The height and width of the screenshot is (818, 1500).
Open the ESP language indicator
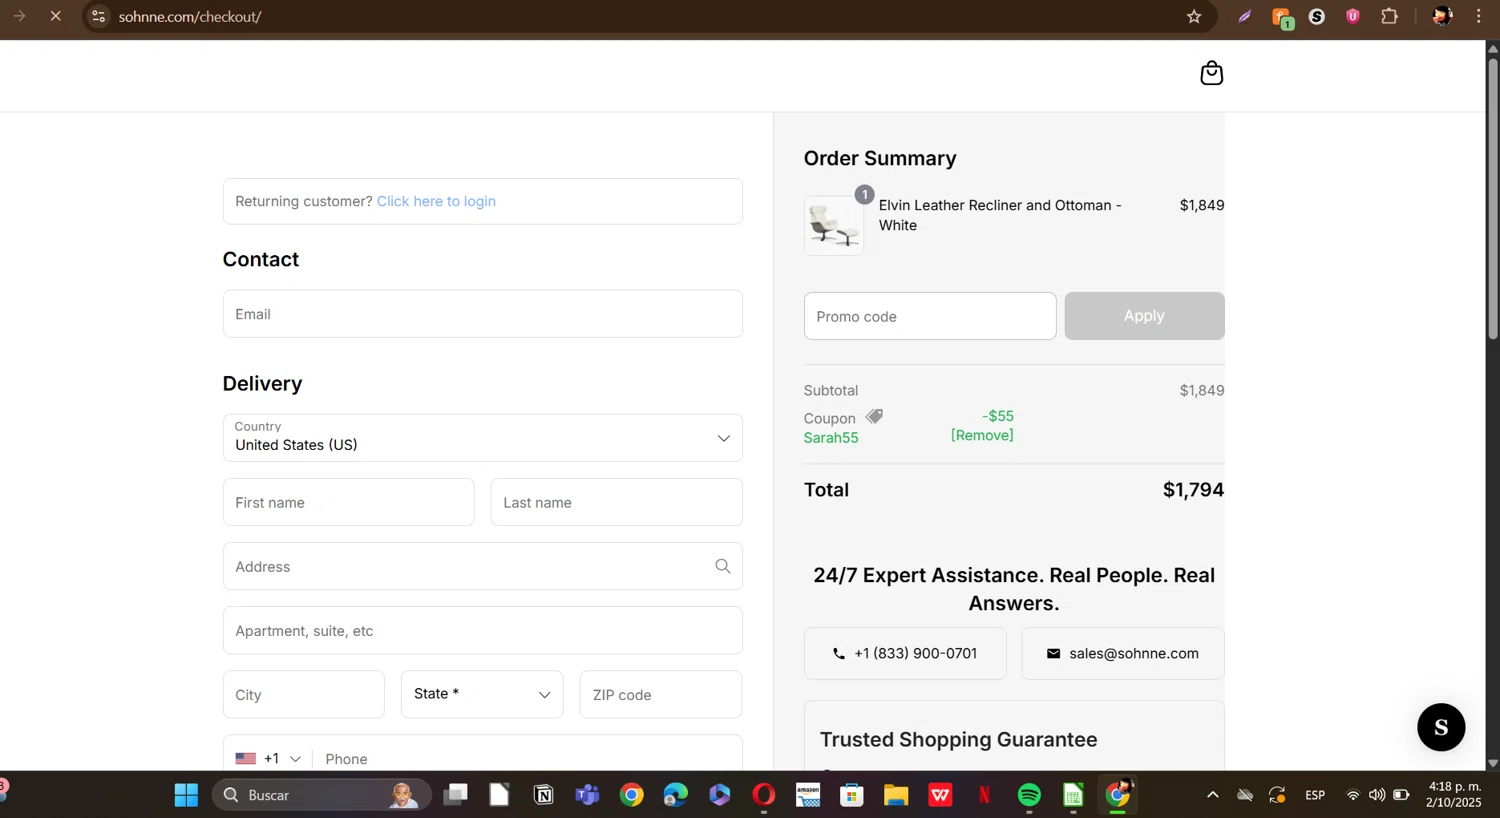(x=1315, y=795)
